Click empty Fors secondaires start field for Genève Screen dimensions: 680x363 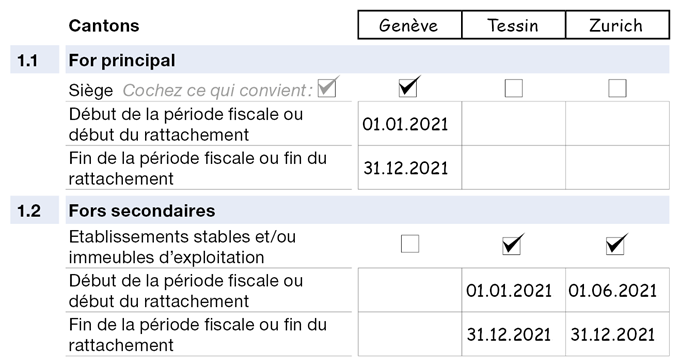tap(410, 290)
